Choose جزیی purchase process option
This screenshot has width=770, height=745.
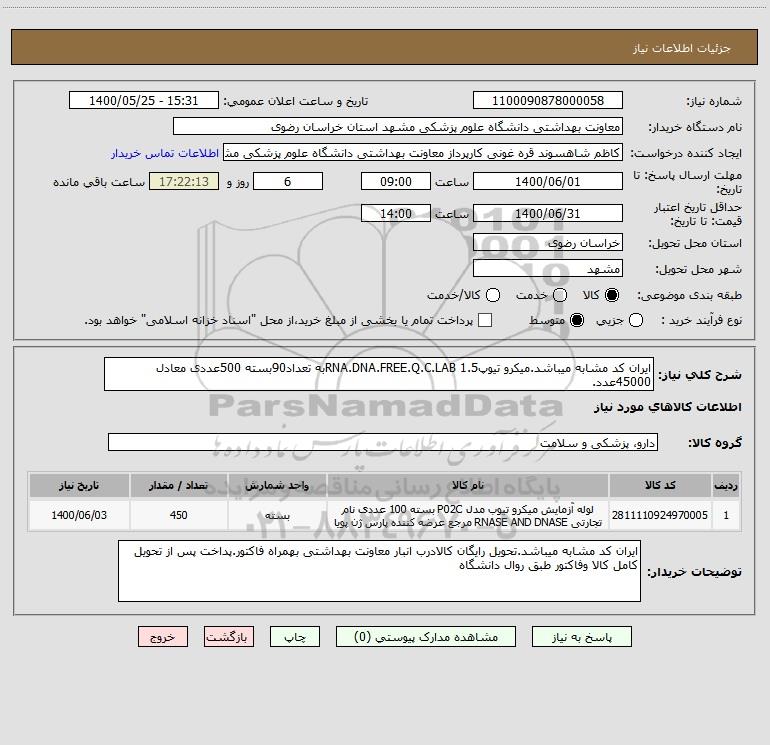[635, 320]
